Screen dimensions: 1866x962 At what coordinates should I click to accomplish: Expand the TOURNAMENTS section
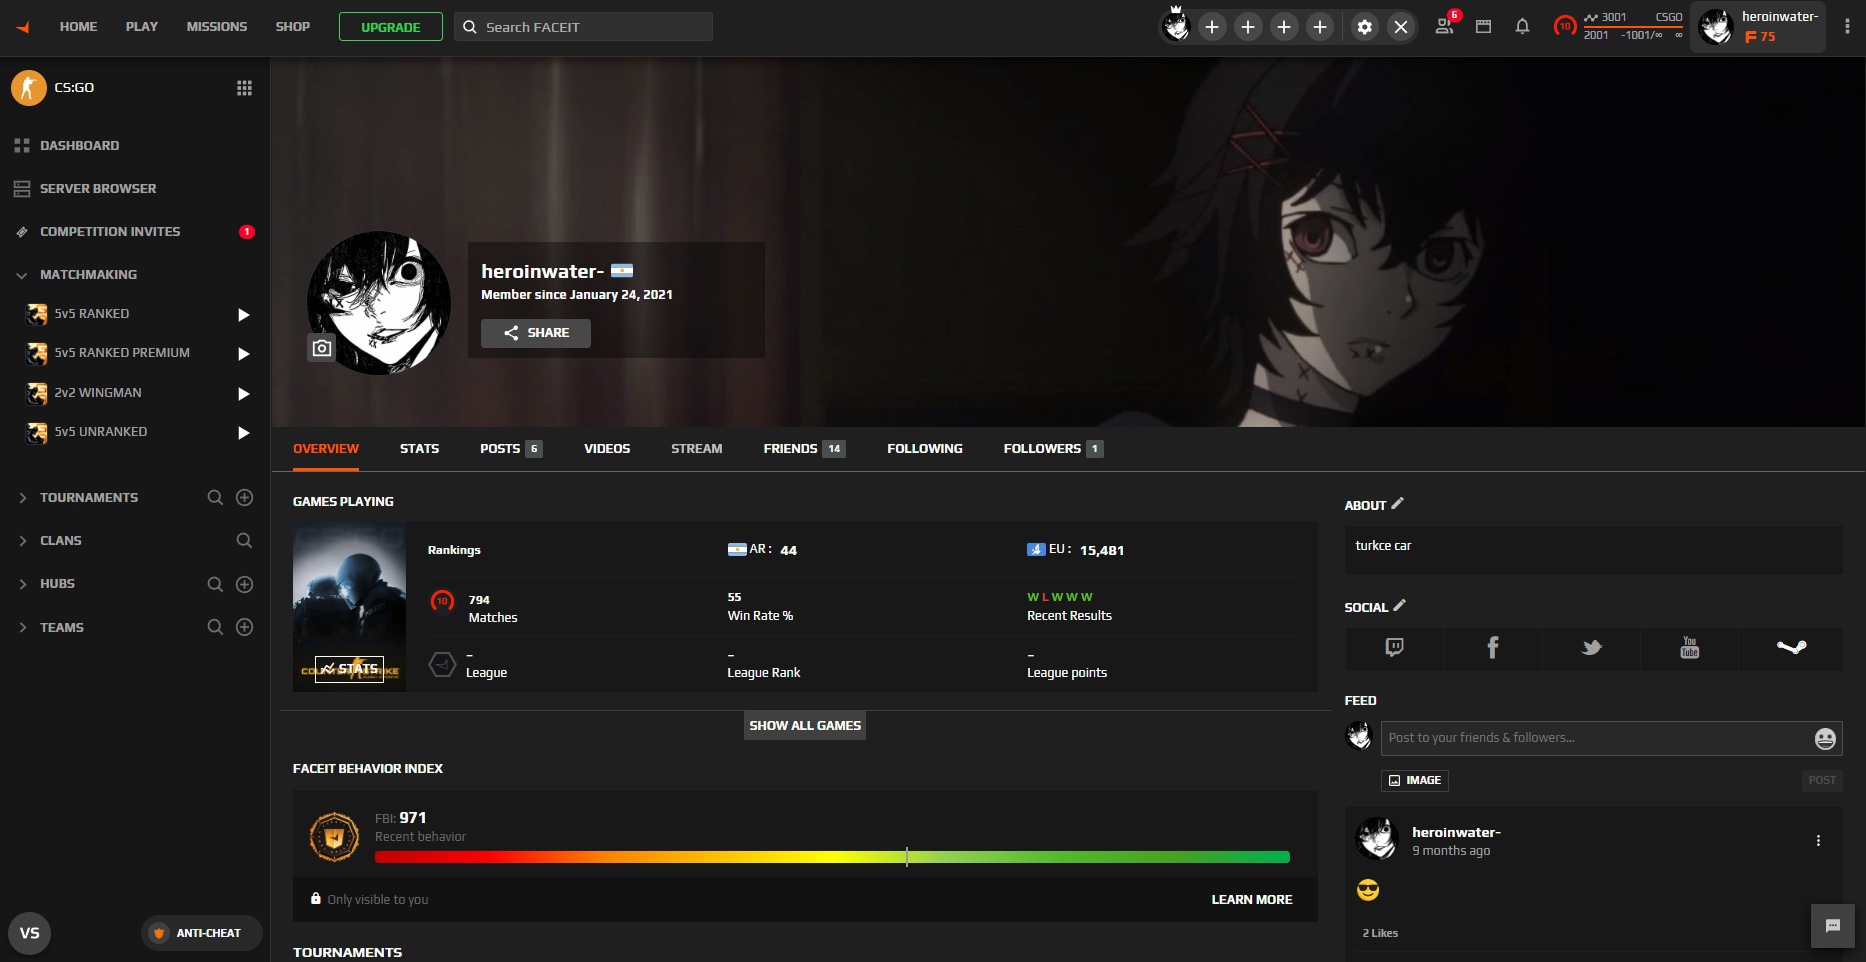click(22, 498)
